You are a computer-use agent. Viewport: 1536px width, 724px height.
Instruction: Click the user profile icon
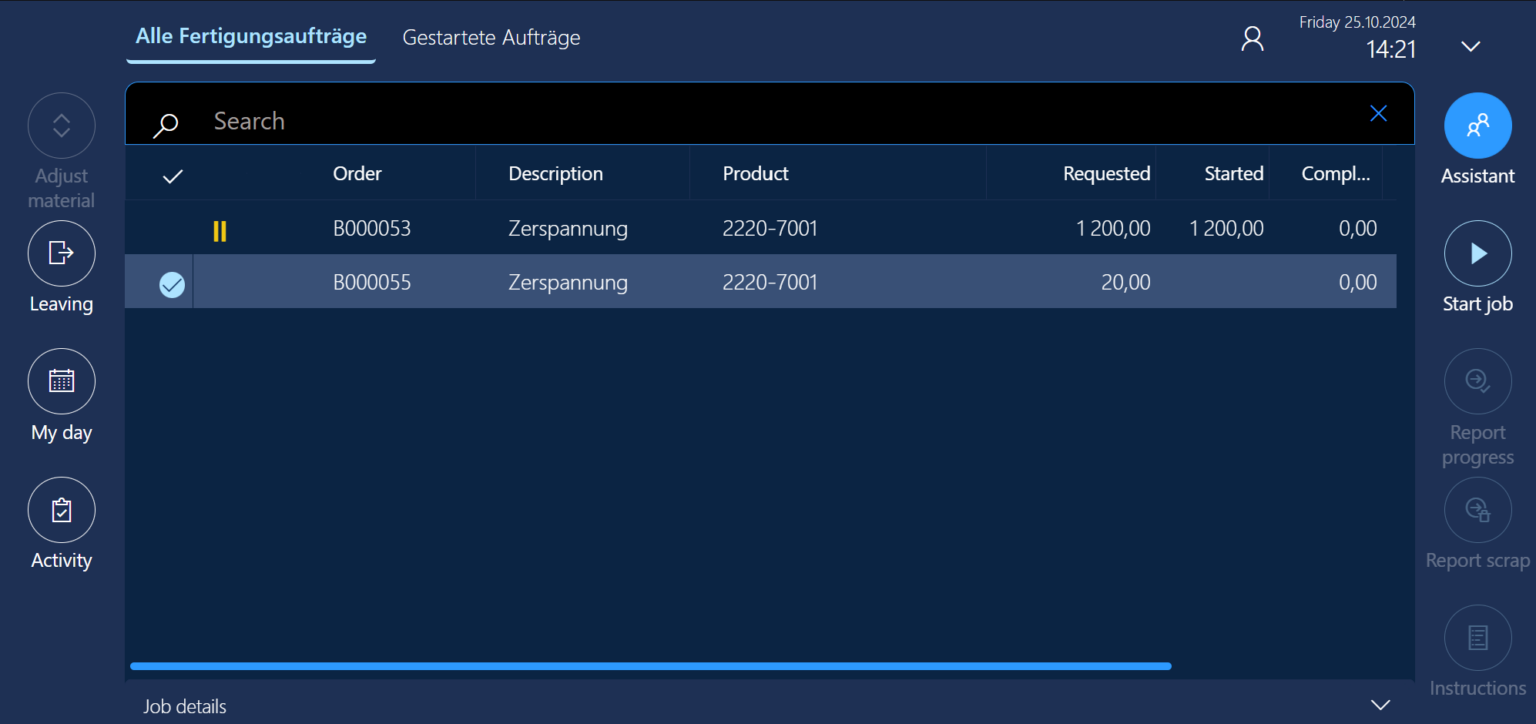1252,37
